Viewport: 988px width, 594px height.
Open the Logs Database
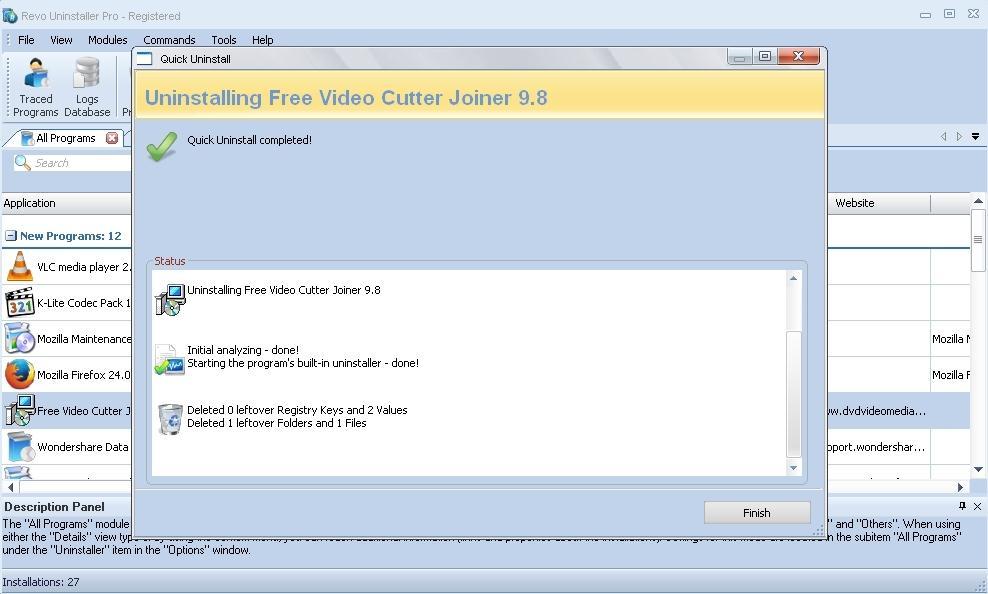(x=87, y=86)
